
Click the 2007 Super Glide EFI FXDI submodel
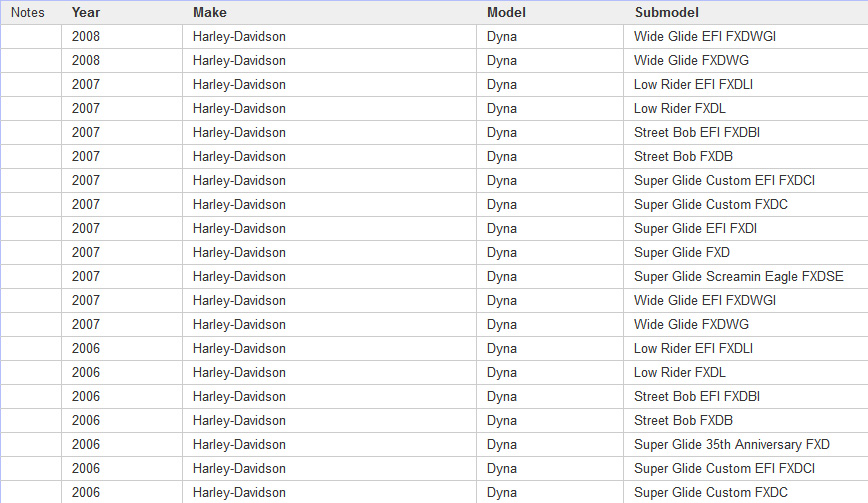[x=695, y=228]
